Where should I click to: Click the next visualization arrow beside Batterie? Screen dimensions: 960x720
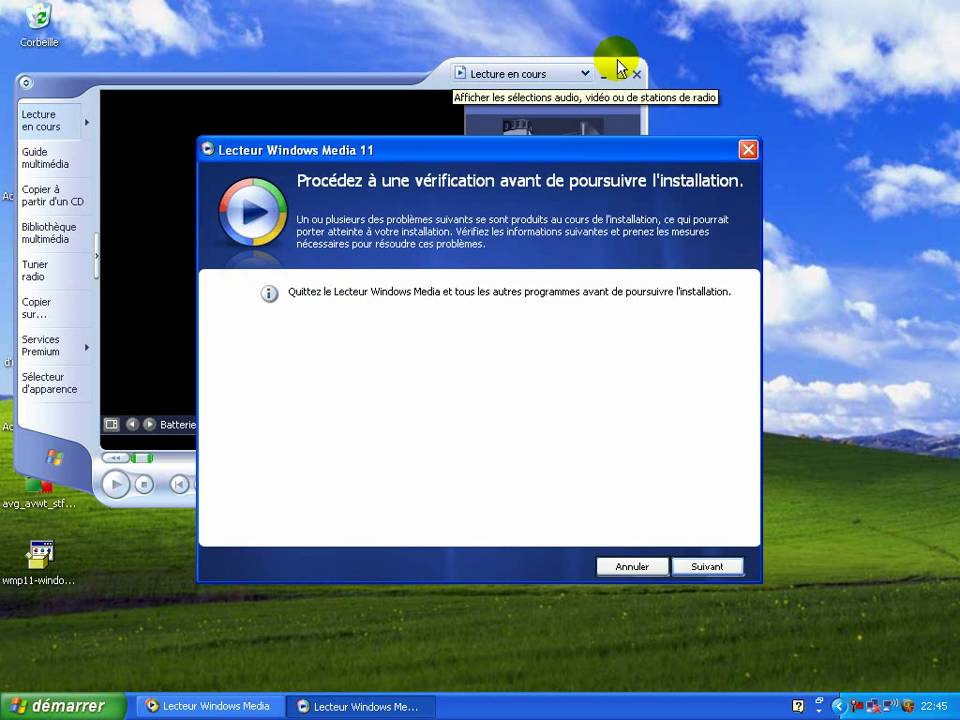point(149,424)
